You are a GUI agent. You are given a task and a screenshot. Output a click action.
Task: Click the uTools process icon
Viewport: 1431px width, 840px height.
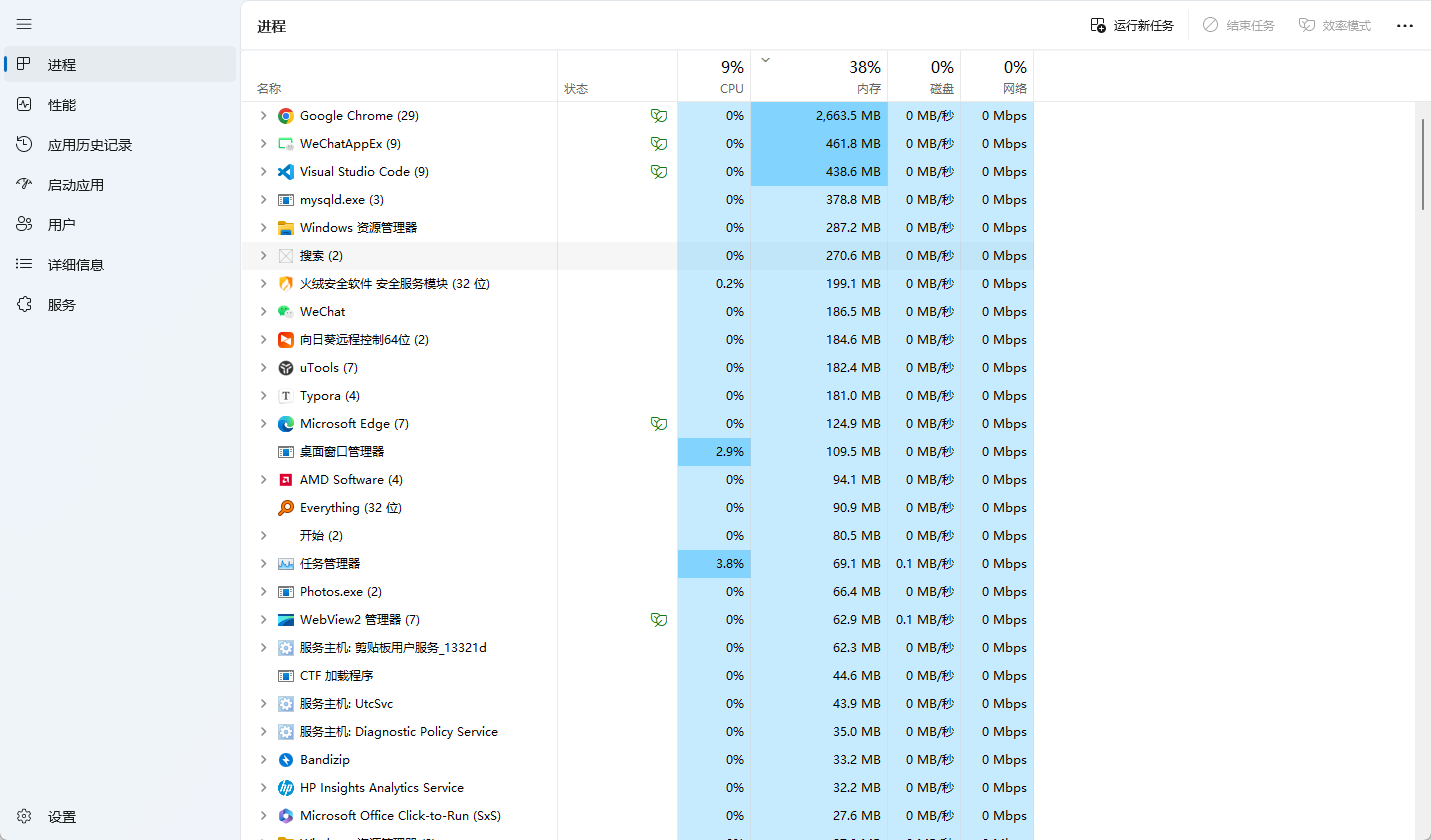(286, 368)
